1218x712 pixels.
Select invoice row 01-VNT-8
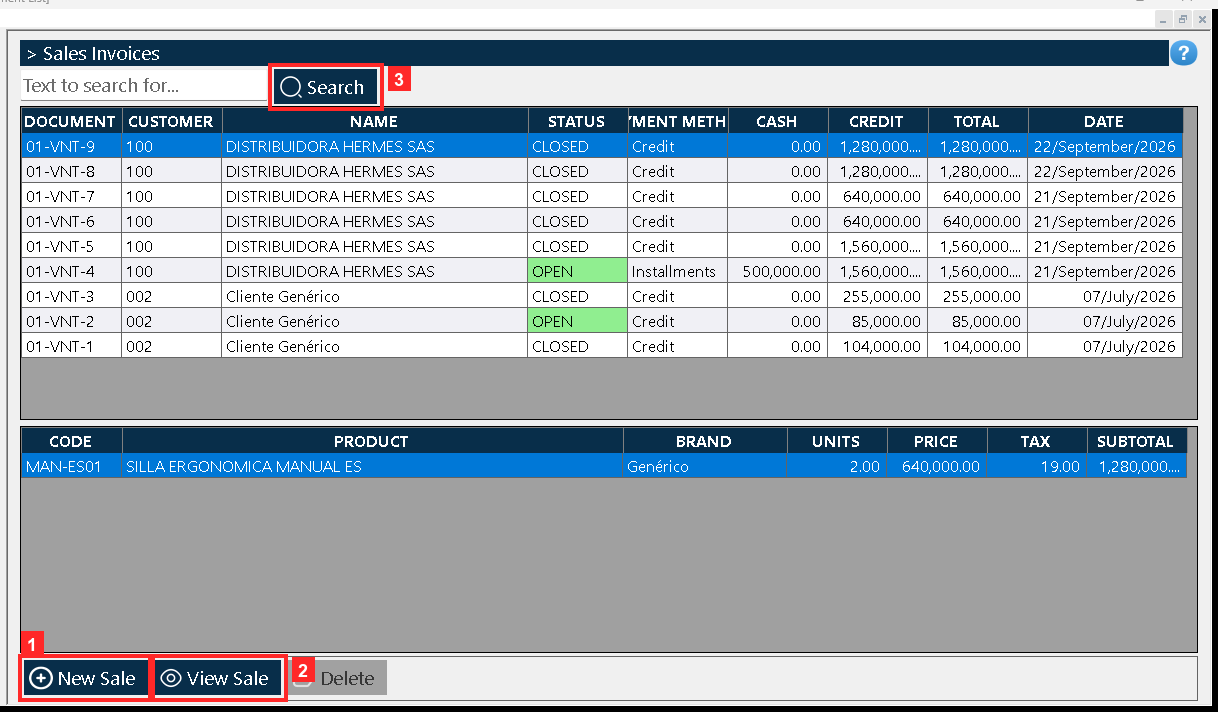click(601, 171)
